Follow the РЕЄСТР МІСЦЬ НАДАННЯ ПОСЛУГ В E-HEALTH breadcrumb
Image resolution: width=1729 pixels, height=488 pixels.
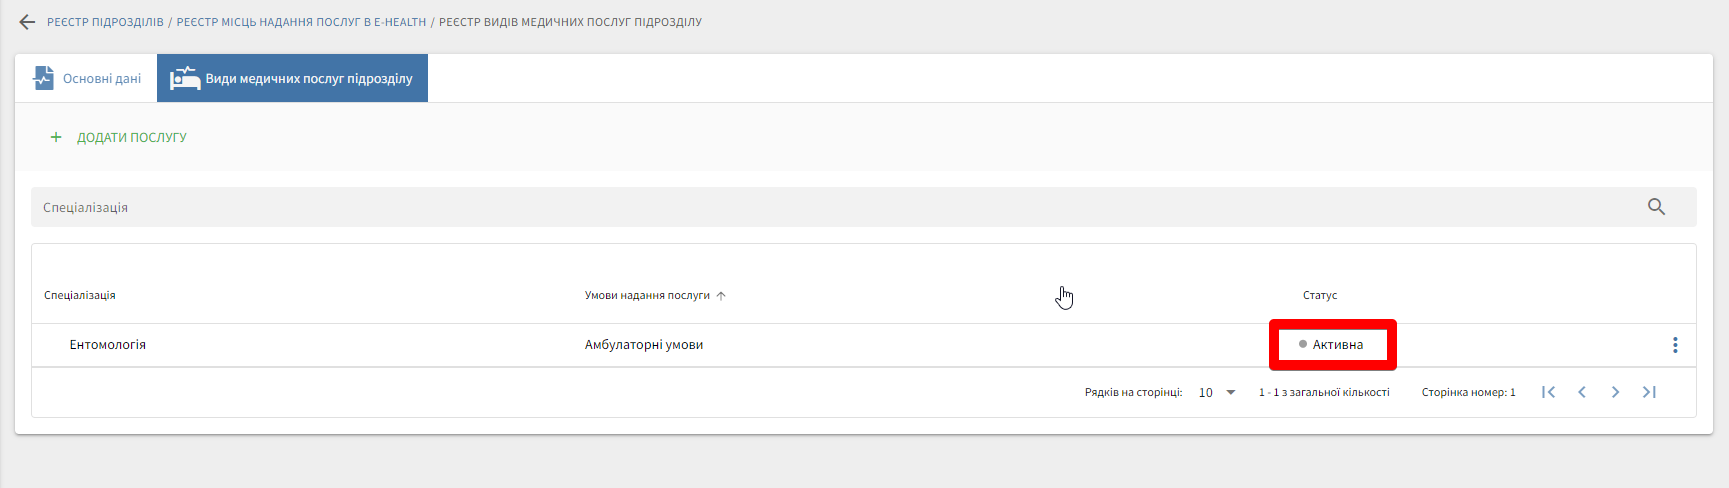click(301, 22)
